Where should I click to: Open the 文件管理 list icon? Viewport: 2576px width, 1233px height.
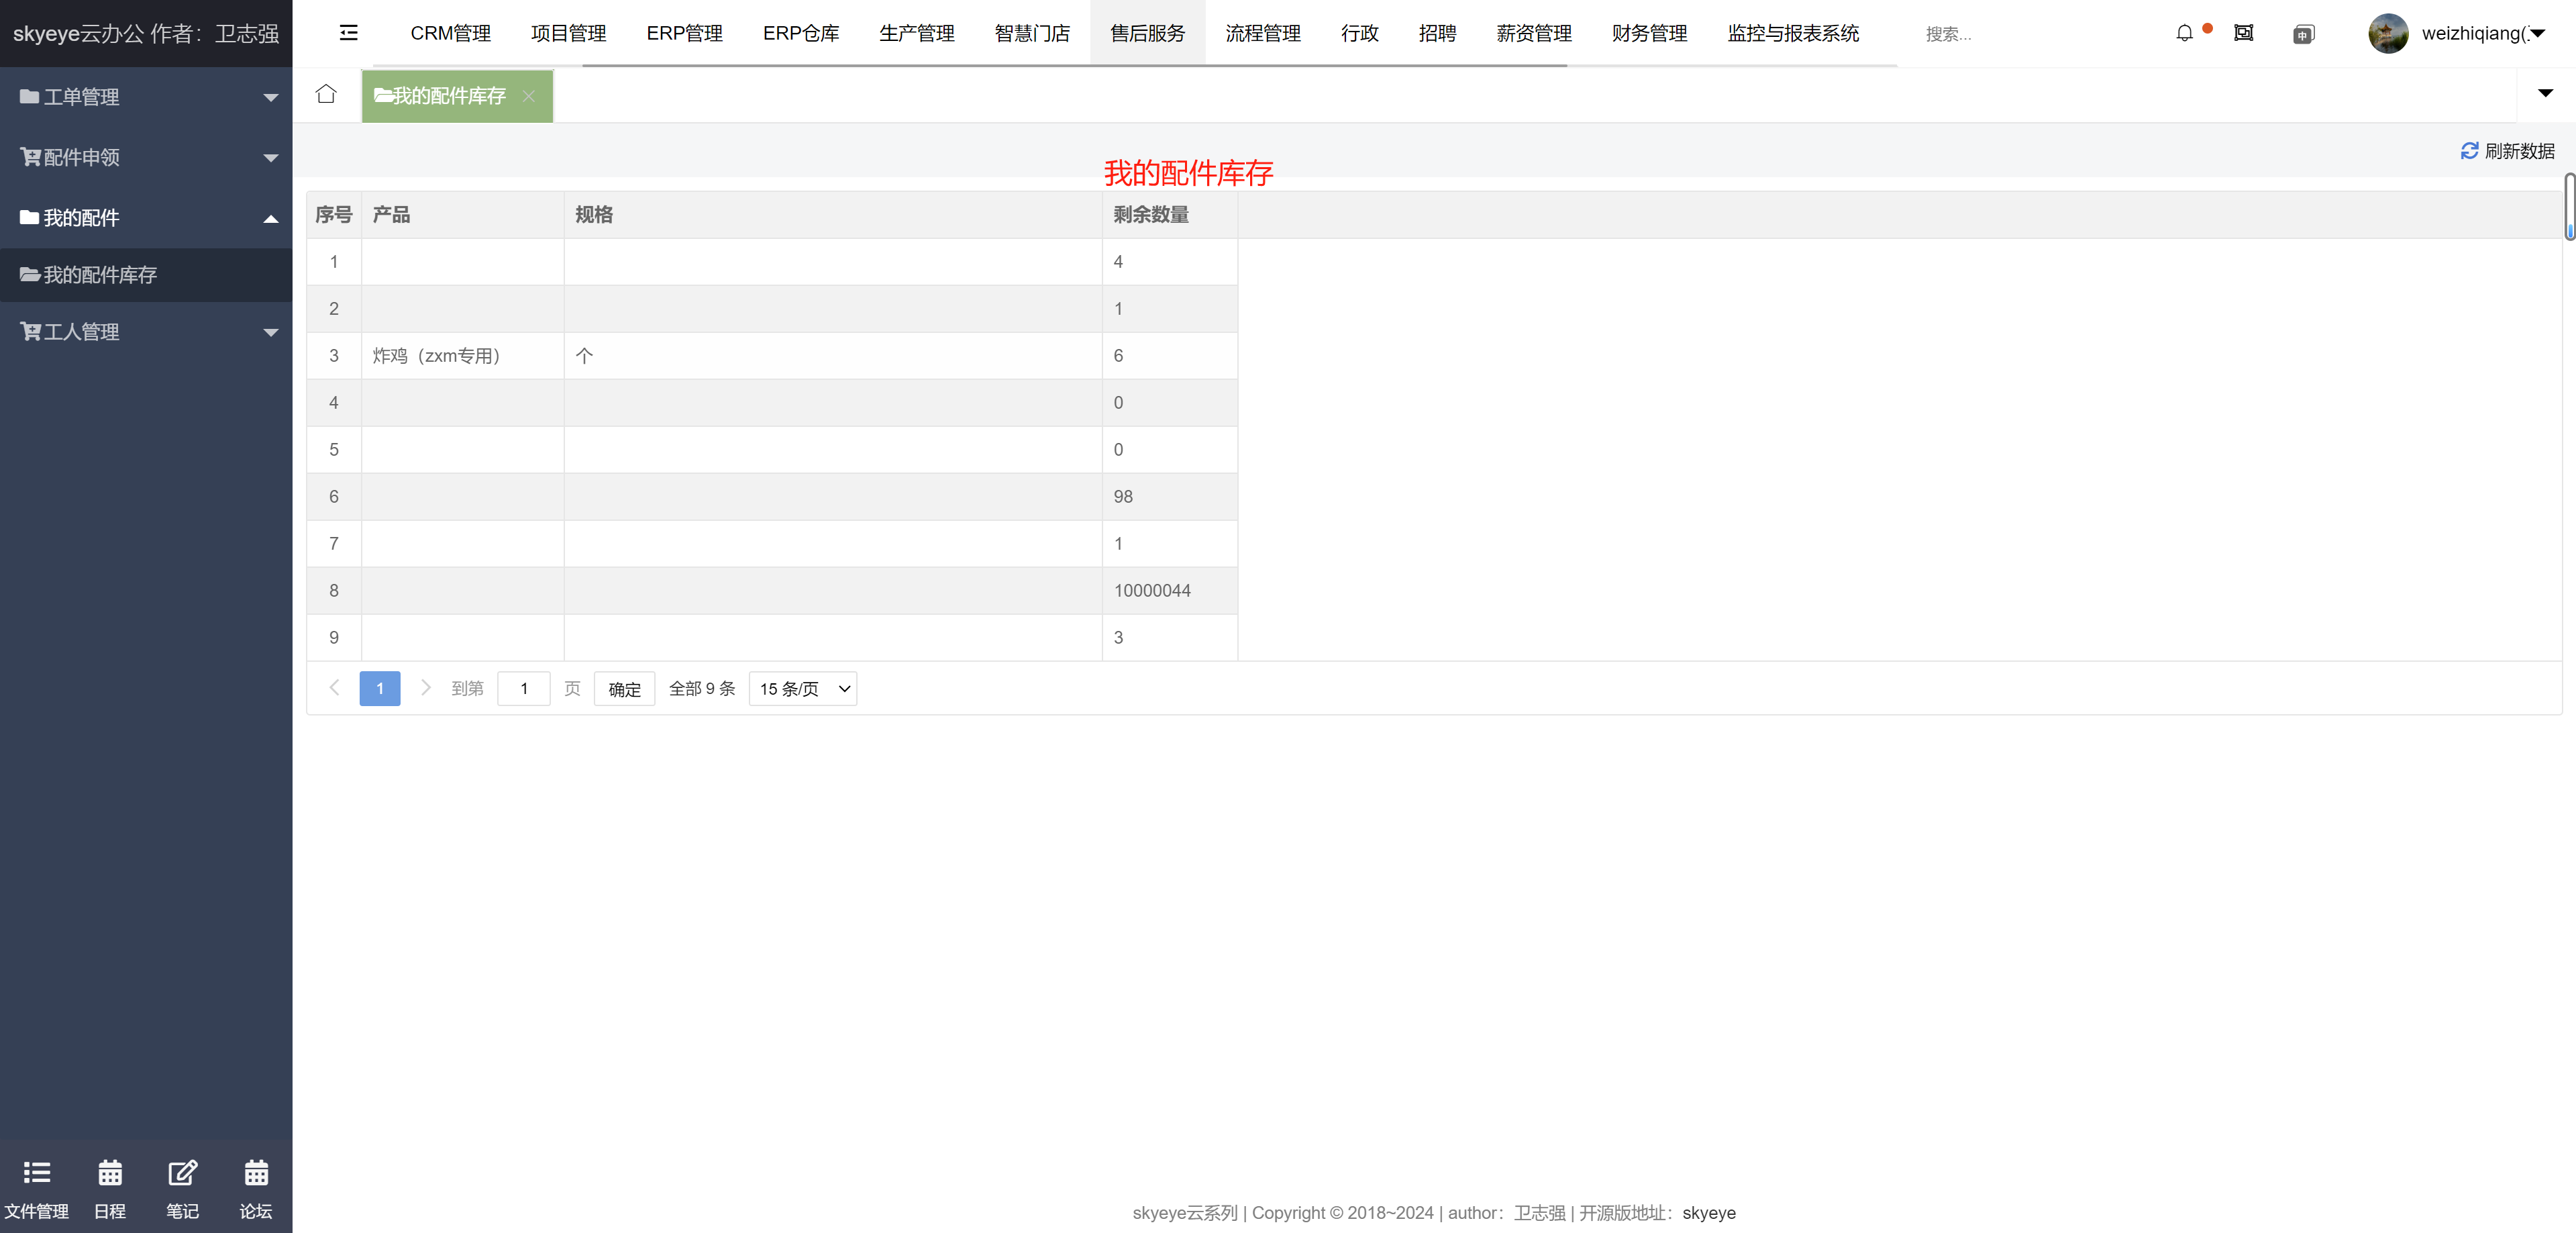click(36, 1172)
